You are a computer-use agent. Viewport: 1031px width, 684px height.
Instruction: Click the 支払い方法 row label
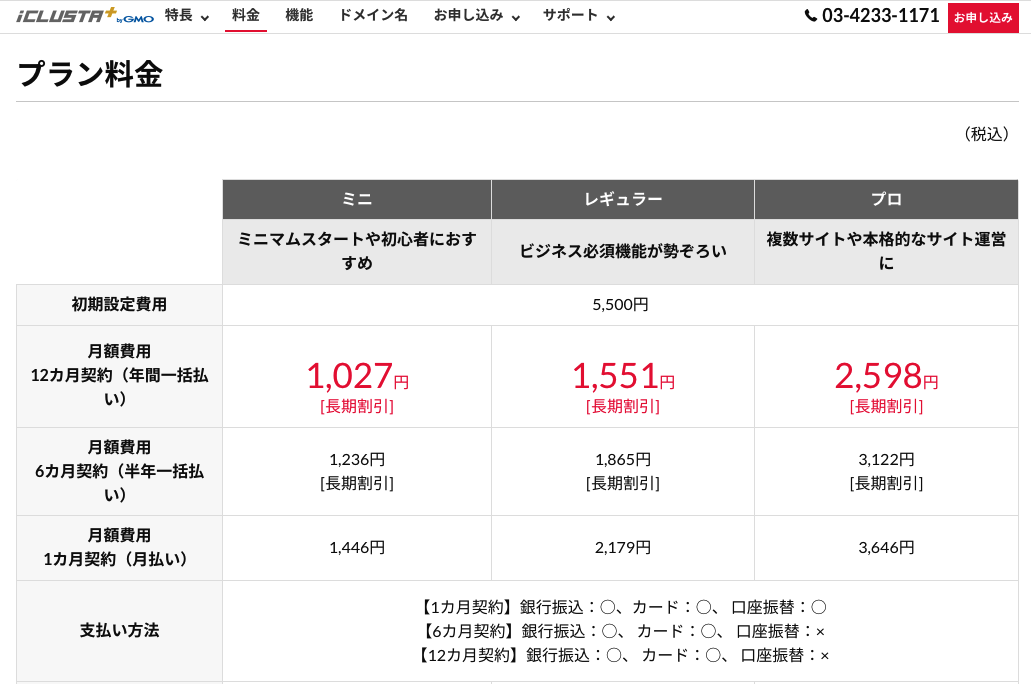[x=119, y=631]
